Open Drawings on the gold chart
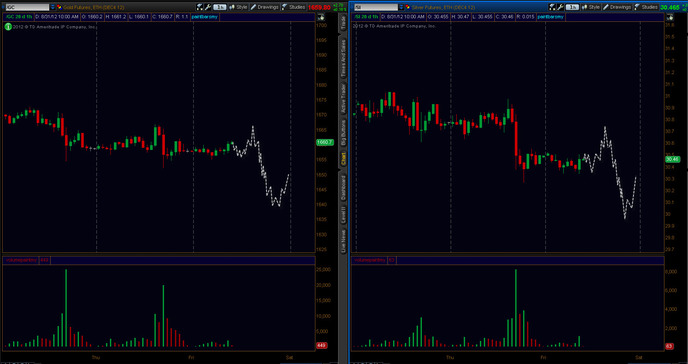 point(265,7)
